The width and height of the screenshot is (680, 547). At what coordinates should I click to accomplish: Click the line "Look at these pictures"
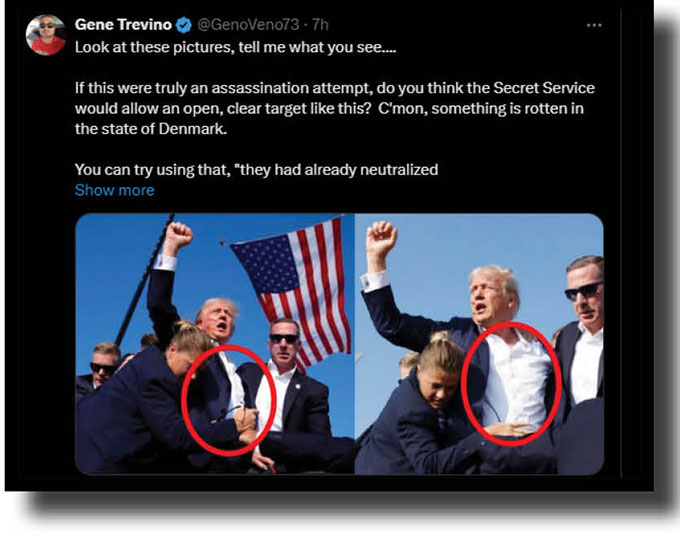(235, 47)
